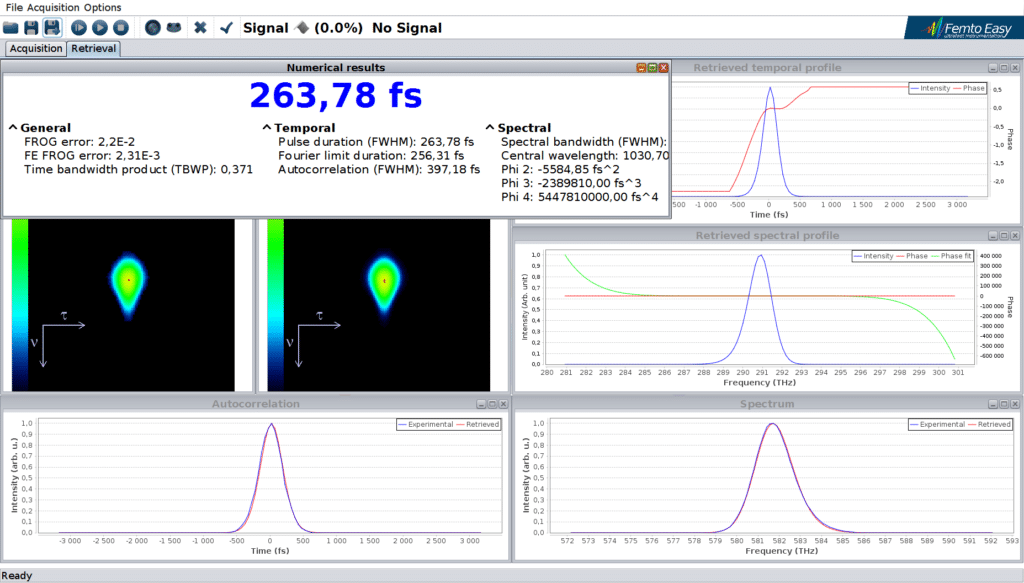Run a single retrieval step
This screenshot has width=1024, height=583.
coord(79,27)
